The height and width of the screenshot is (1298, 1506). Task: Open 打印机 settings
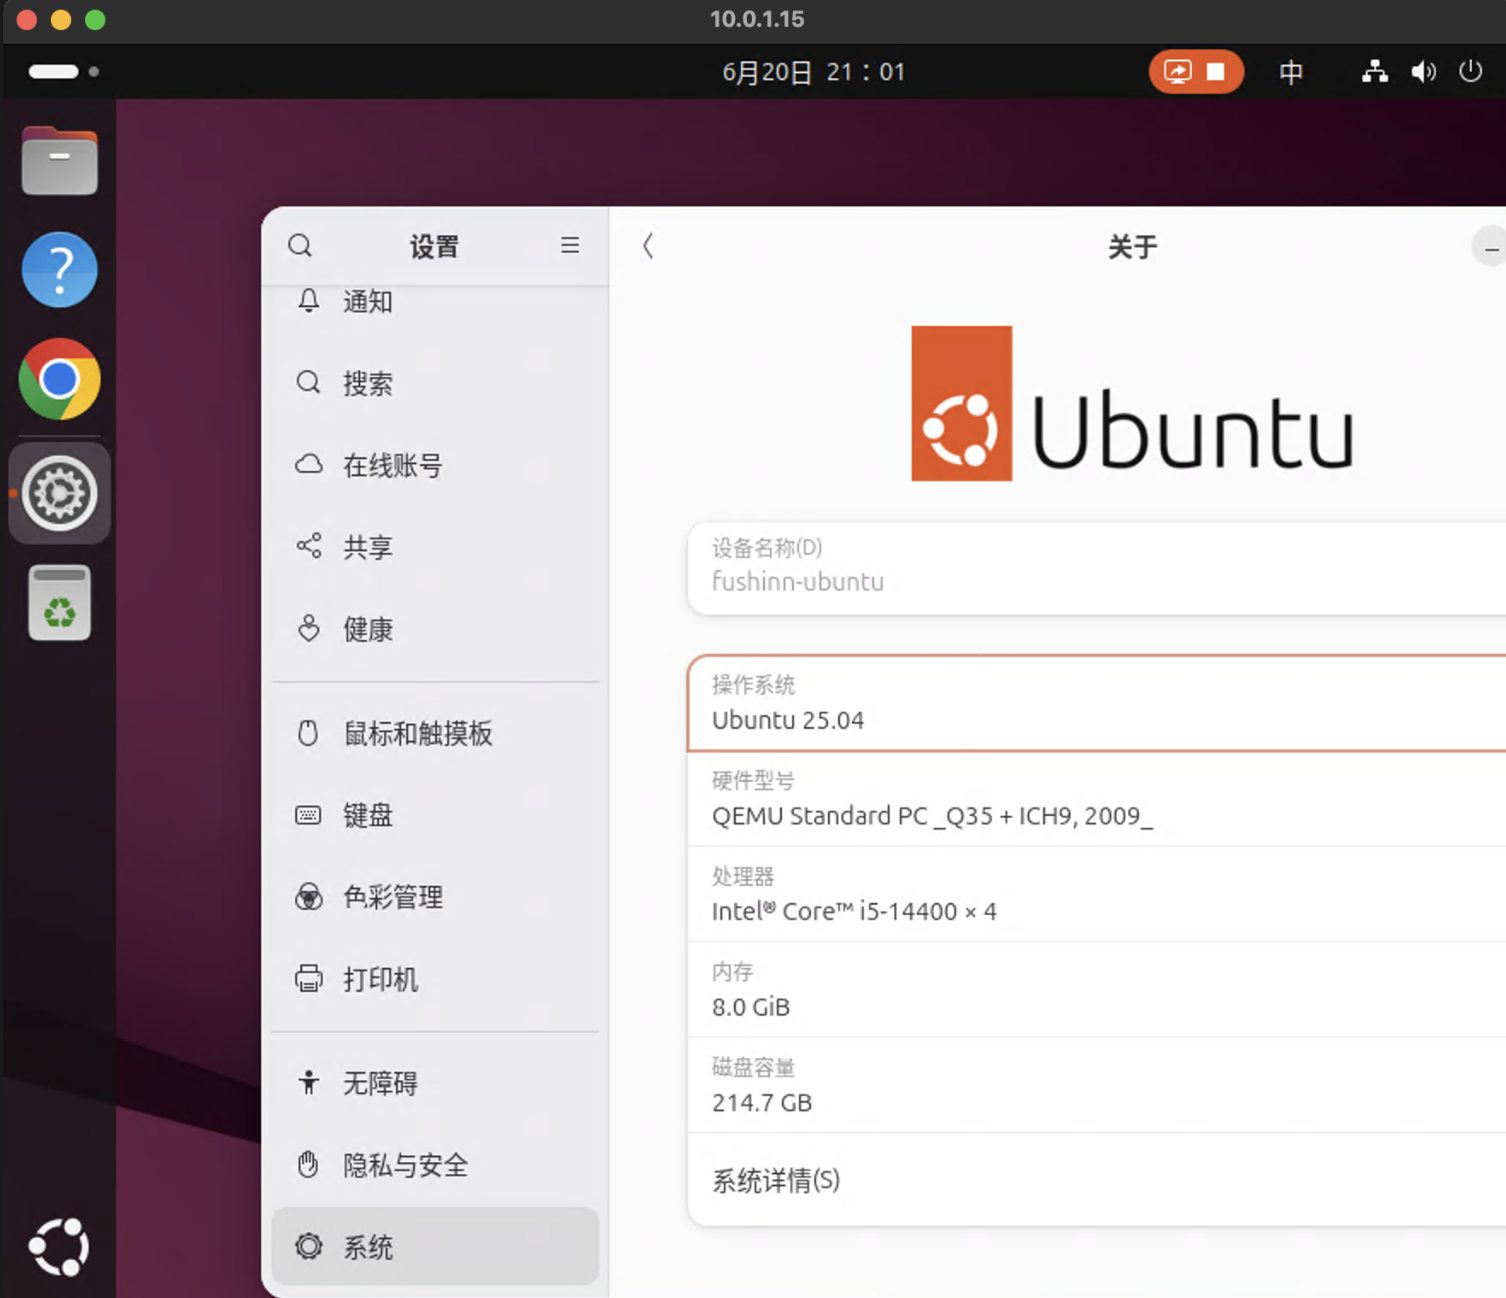pos(435,979)
